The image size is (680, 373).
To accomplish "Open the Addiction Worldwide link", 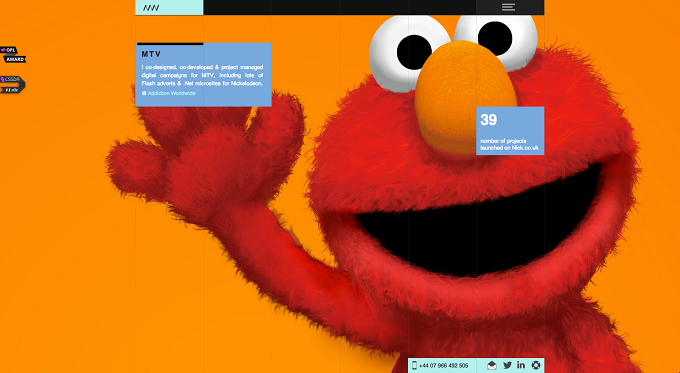I will pyautogui.click(x=172, y=93).
